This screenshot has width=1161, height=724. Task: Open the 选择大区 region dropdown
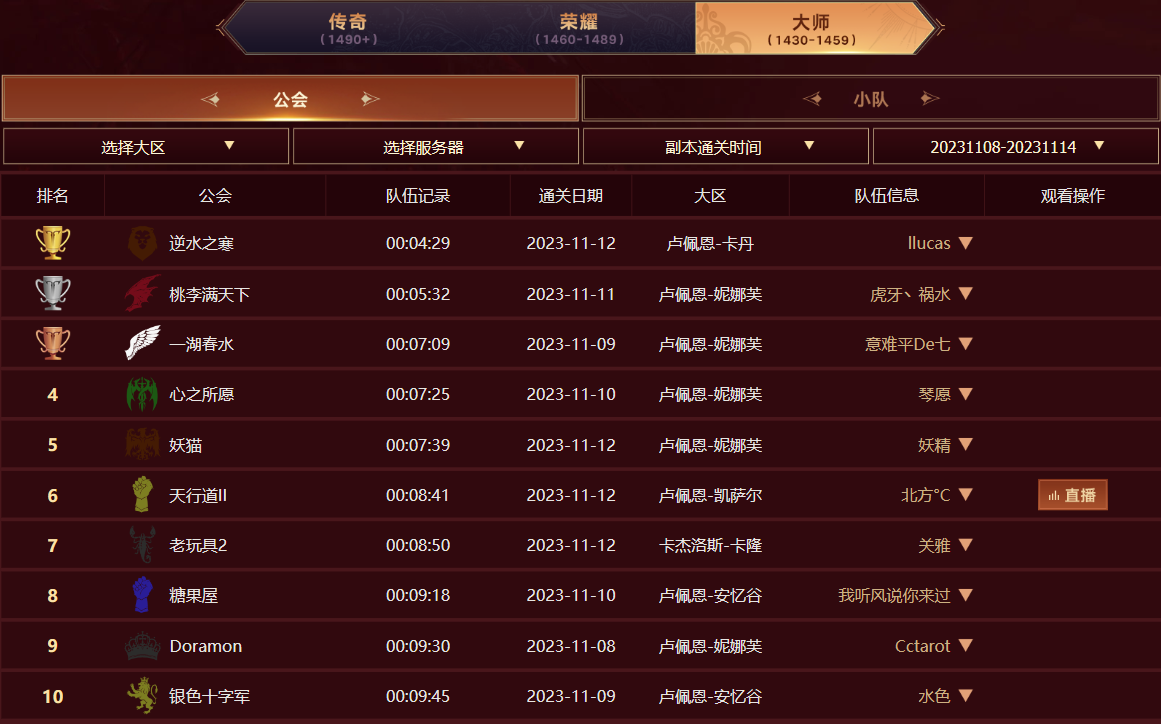(146, 147)
